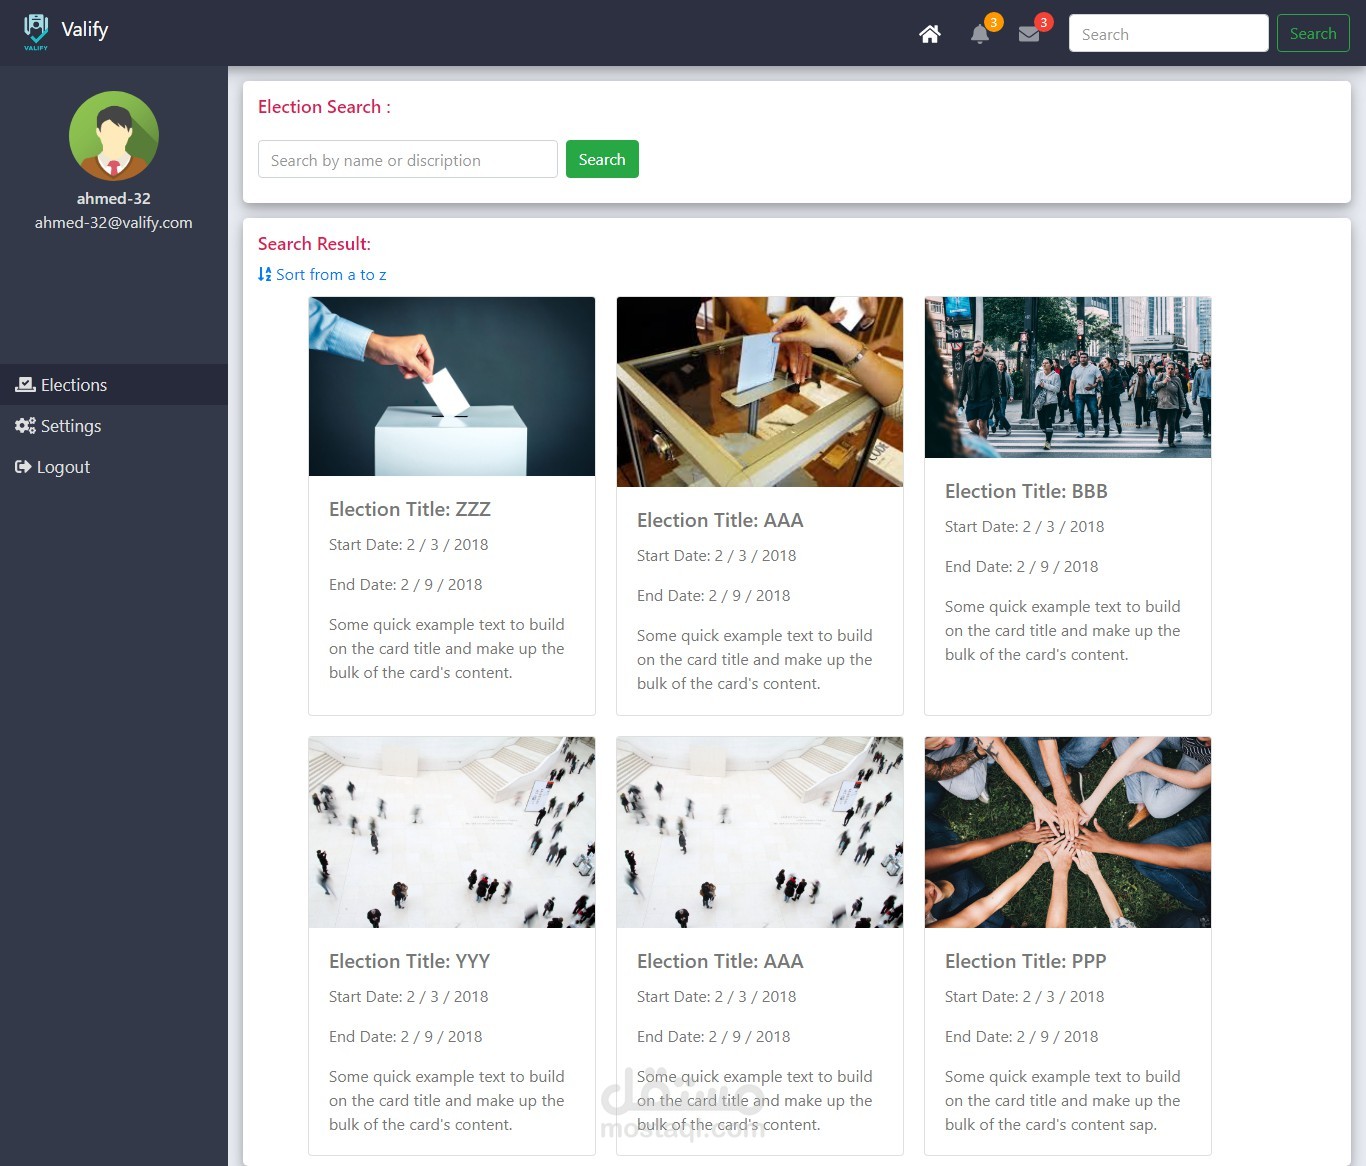Click the Logout arrow icon in sidebar

coord(23,466)
